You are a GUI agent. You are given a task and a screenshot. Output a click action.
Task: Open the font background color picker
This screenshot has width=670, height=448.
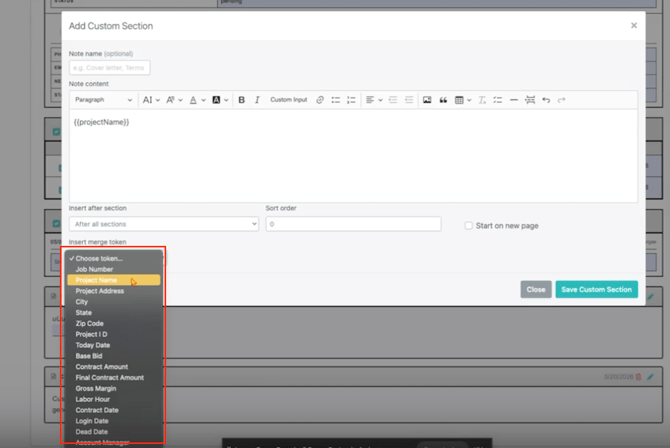pyautogui.click(x=220, y=100)
